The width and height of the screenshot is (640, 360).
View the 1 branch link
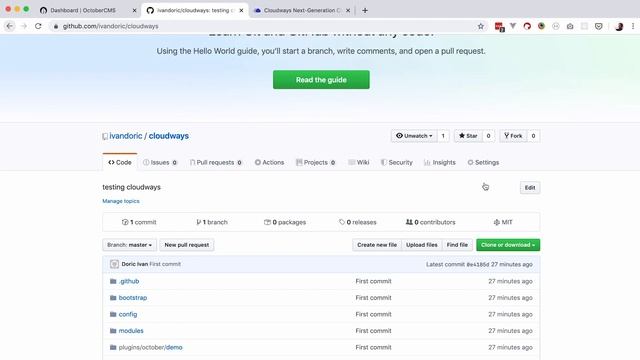(212, 222)
